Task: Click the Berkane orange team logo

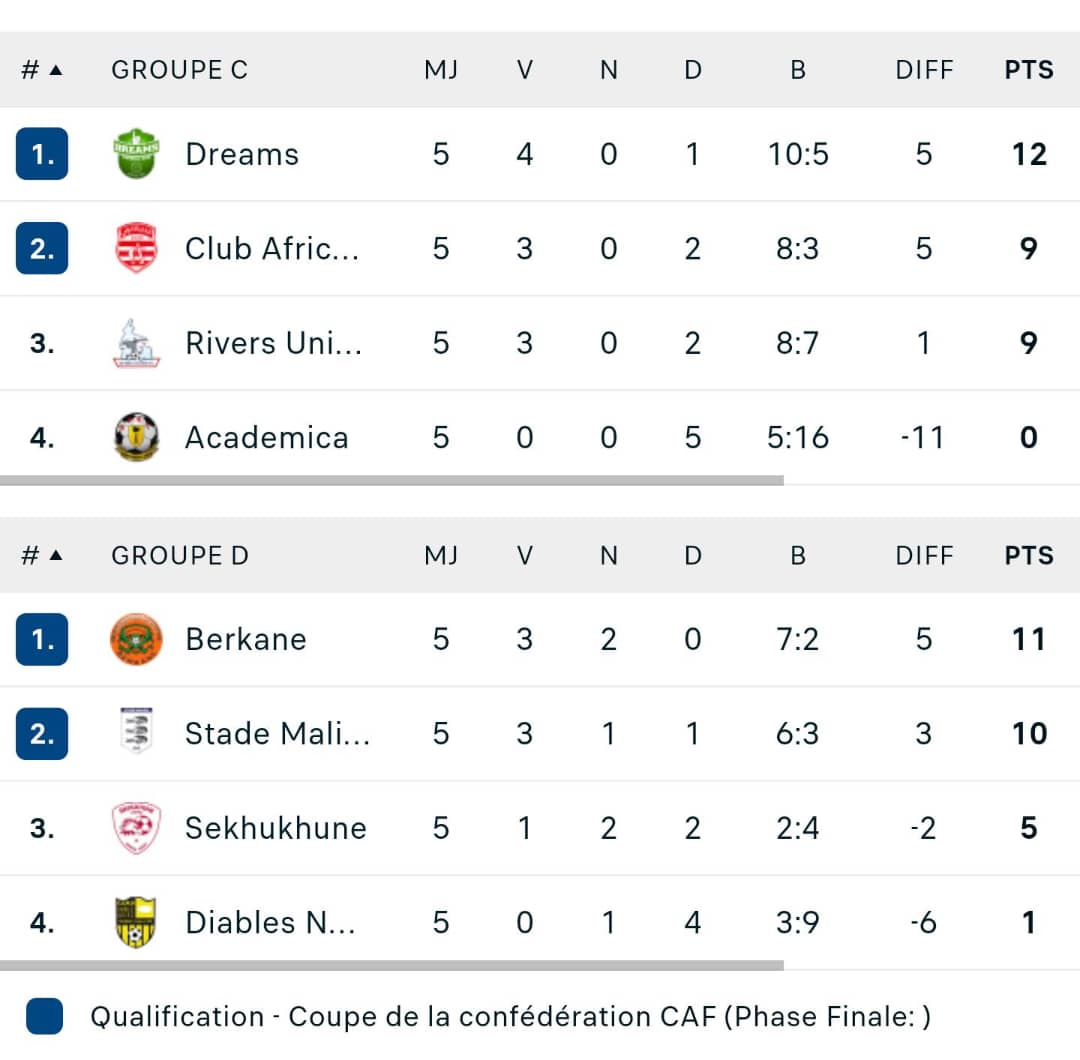Action: [x=136, y=639]
